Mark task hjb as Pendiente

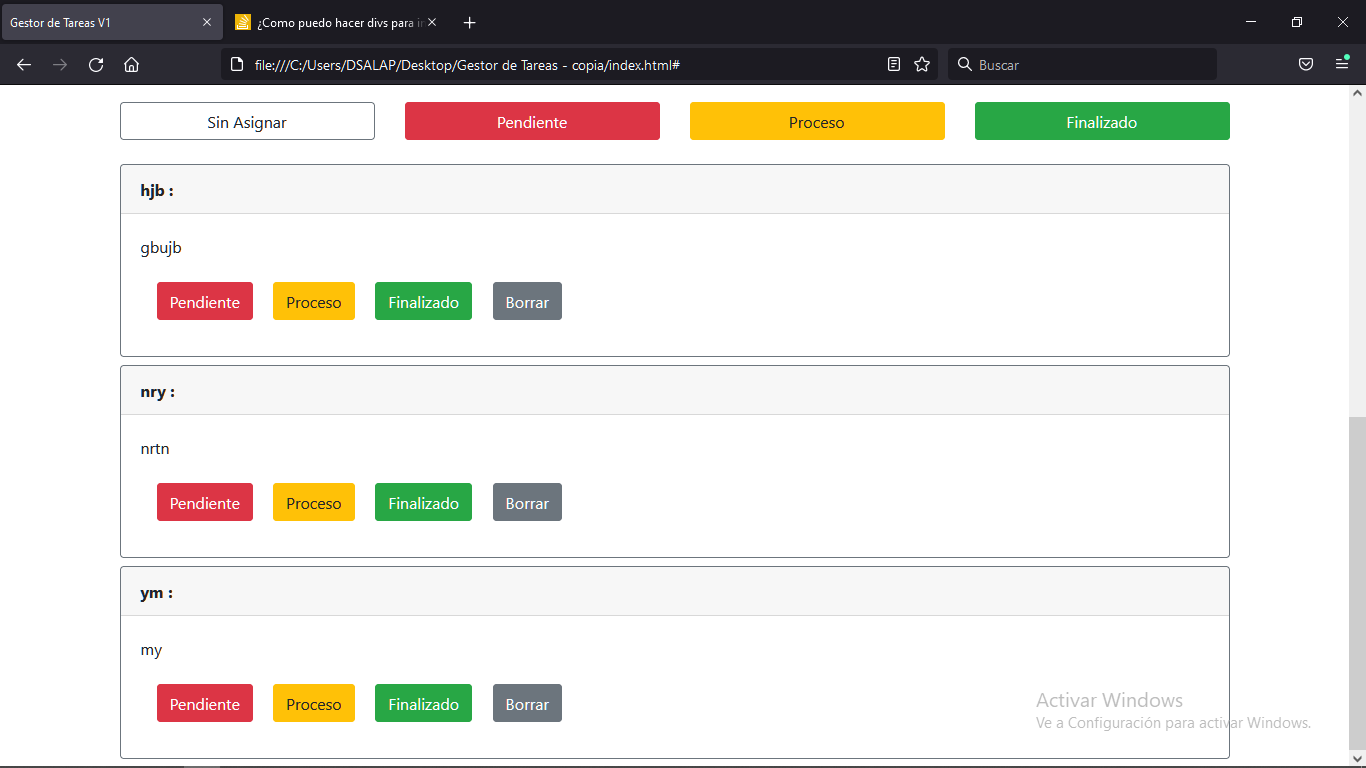(205, 302)
